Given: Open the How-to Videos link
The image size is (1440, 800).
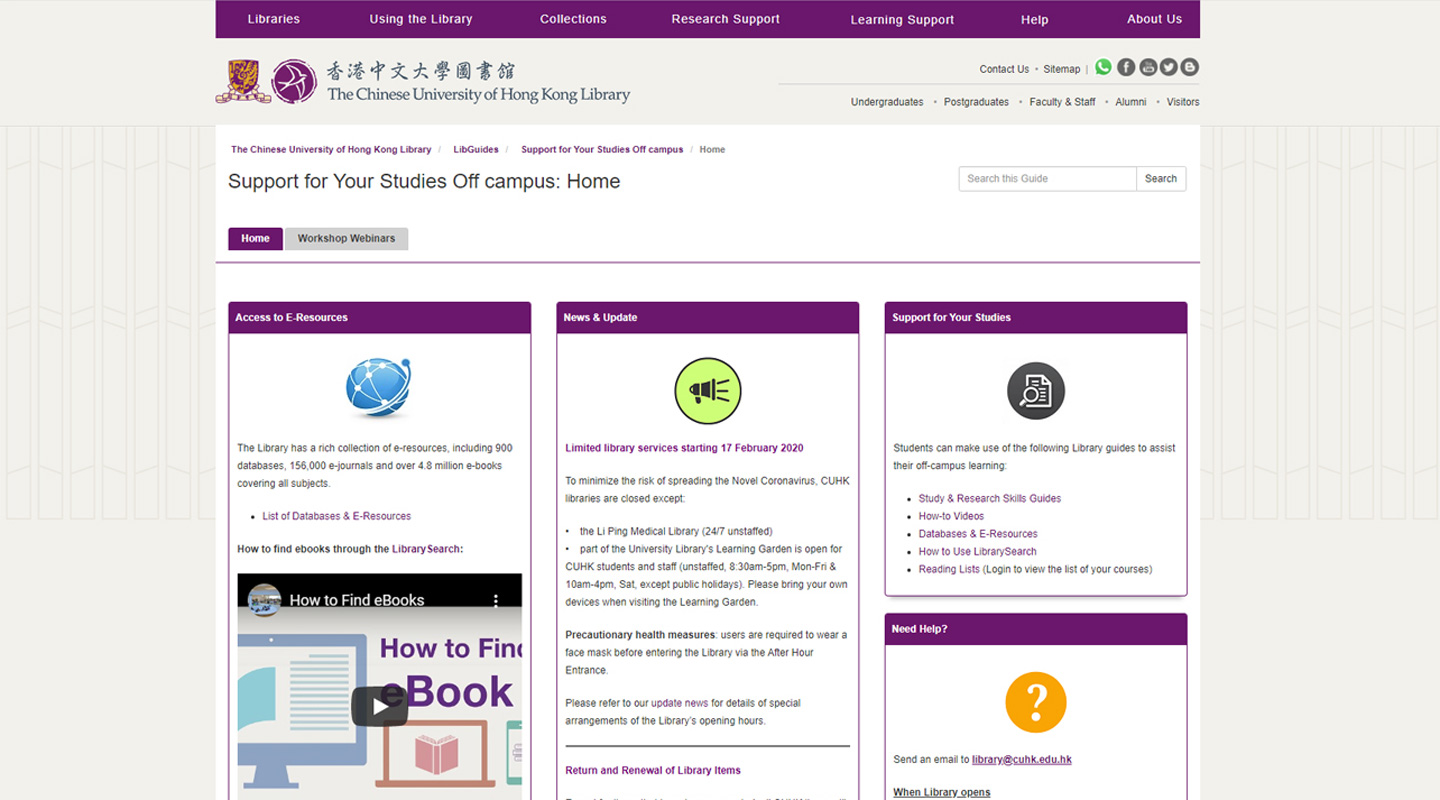Looking at the screenshot, I should [x=951, y=516].
